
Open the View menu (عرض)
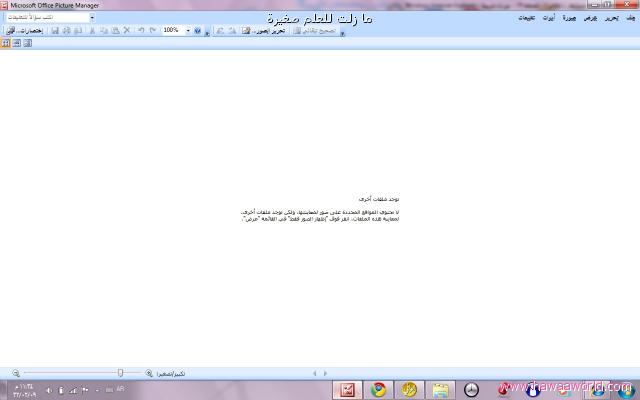[x=589, y=18]
